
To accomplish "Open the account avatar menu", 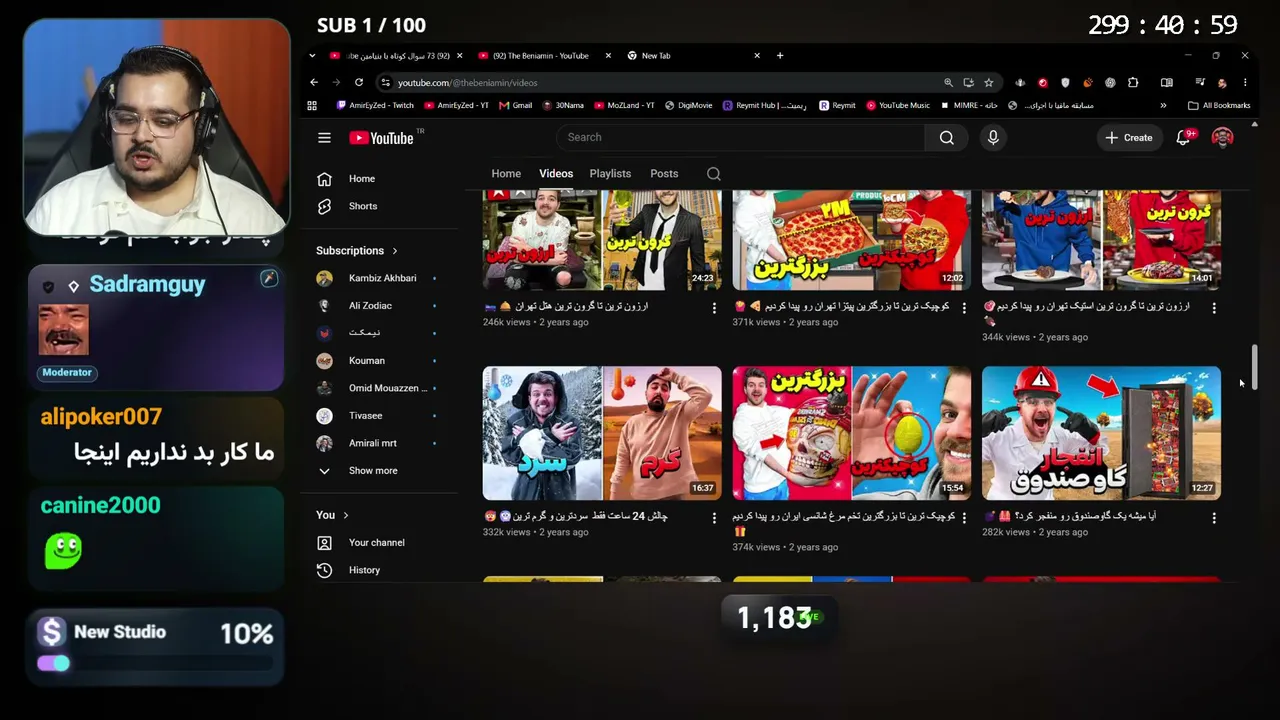I will pyautogui.click(x=1222, y=138).
